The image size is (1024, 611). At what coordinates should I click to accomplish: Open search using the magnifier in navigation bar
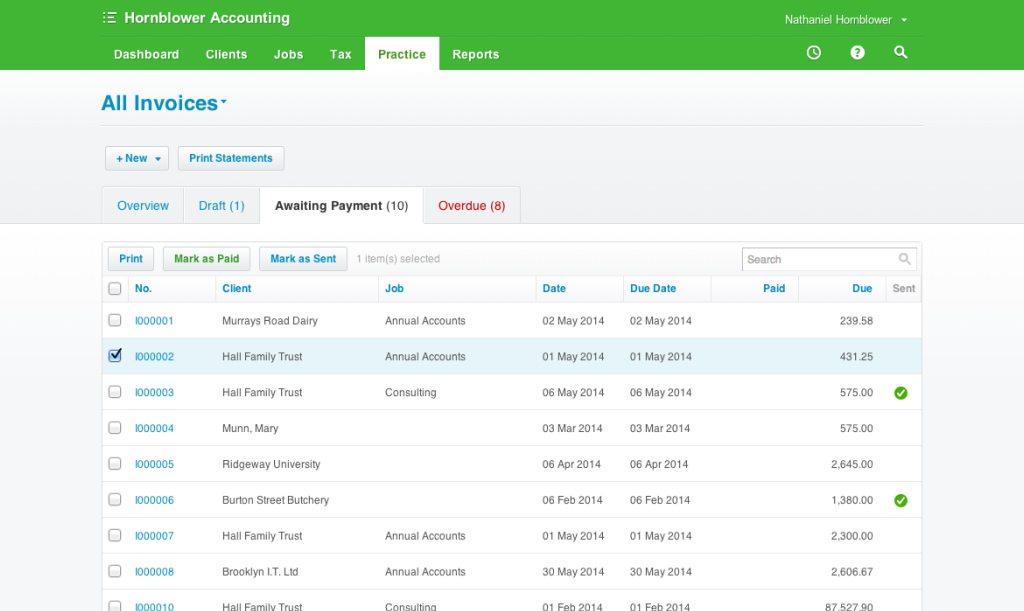coord(900,52)
